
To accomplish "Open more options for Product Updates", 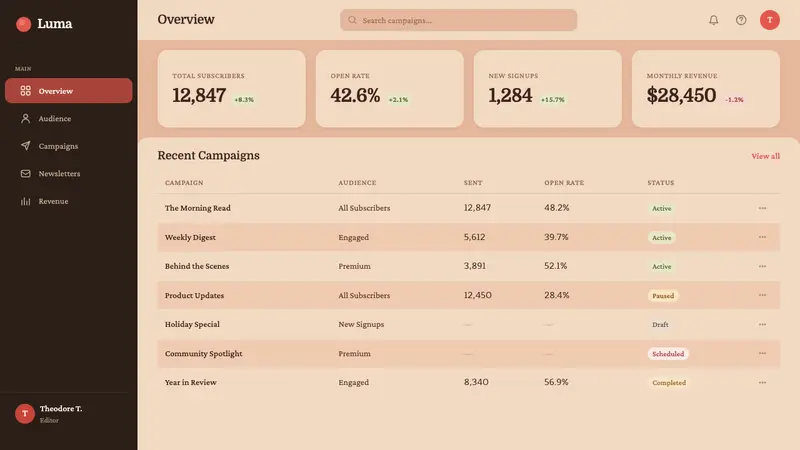I will pos(762,295).
